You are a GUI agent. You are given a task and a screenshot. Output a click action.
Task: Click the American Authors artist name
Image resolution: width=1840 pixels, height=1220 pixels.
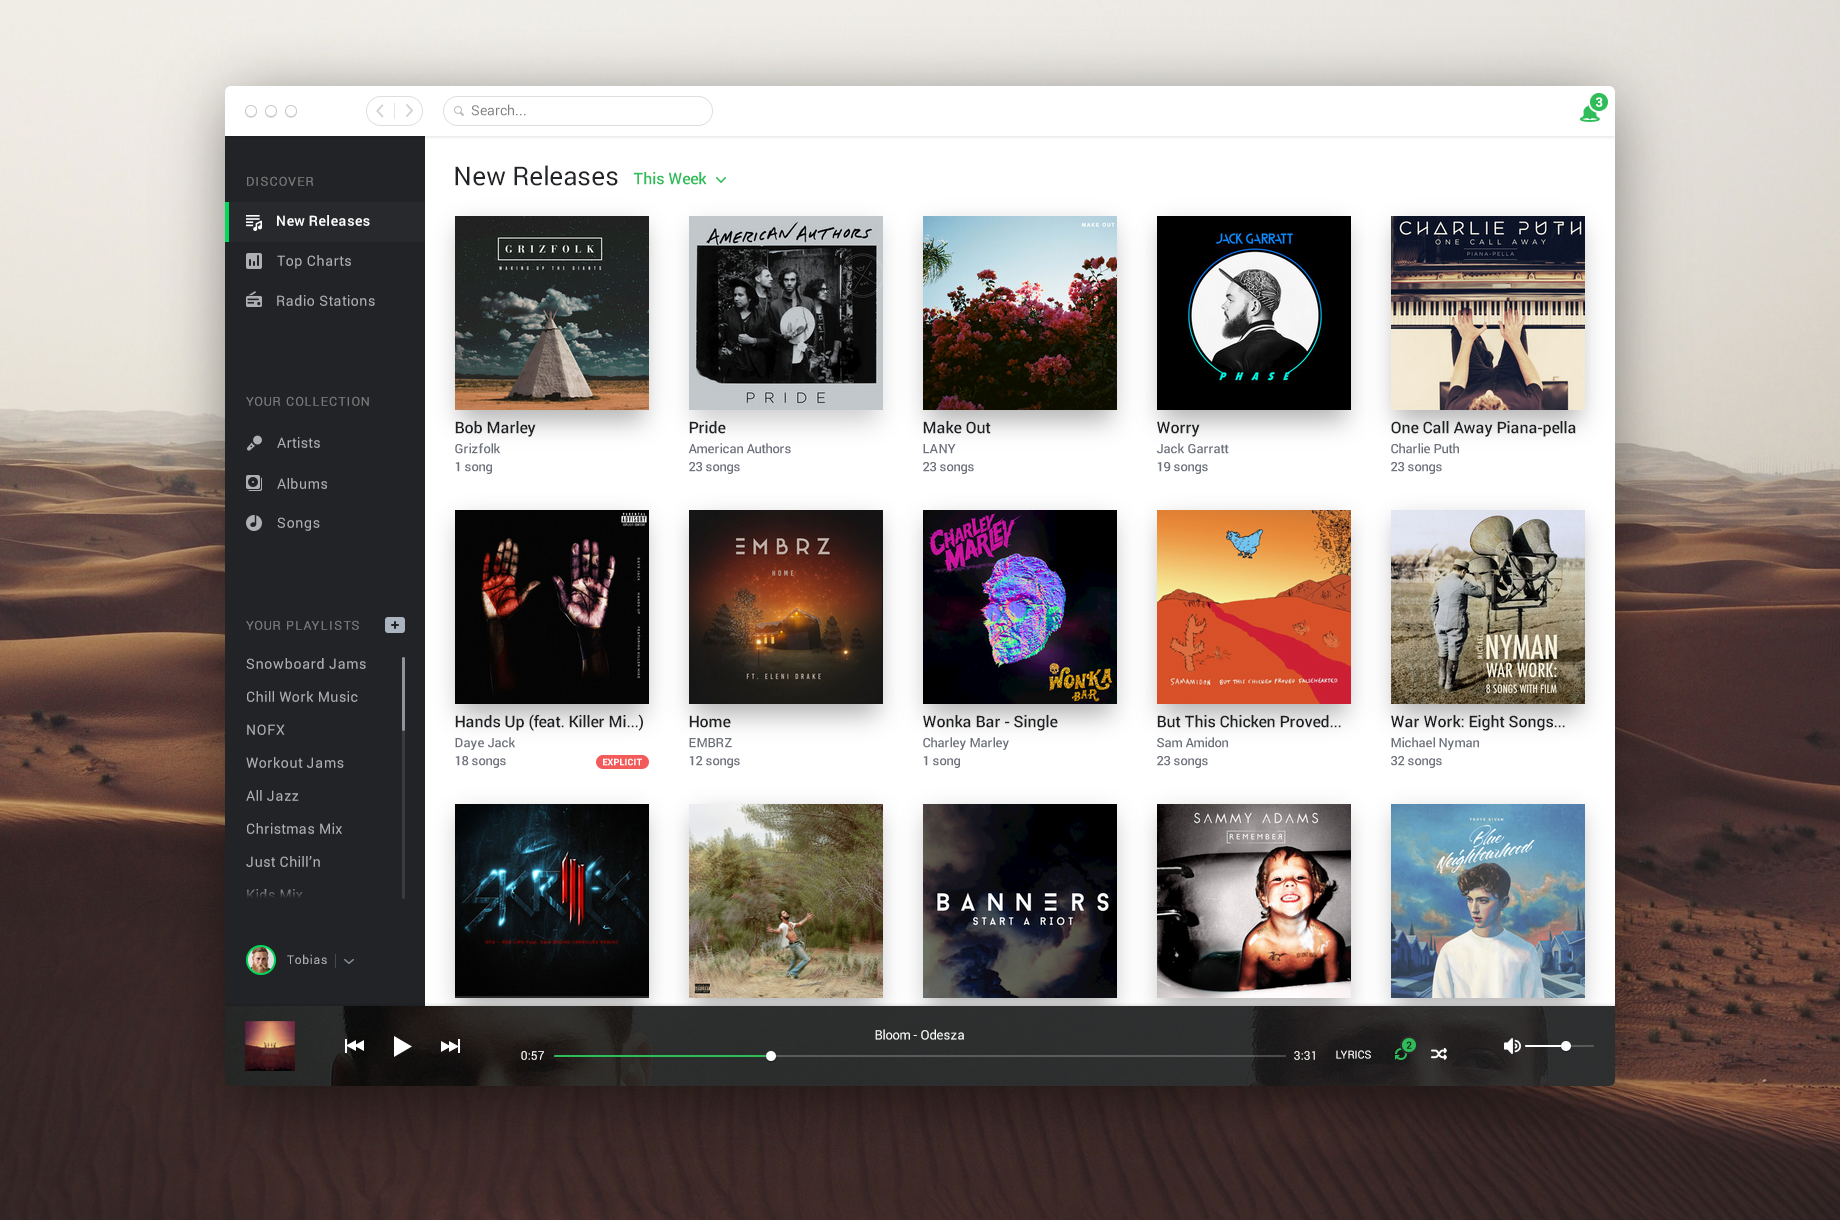coord(740,449)
